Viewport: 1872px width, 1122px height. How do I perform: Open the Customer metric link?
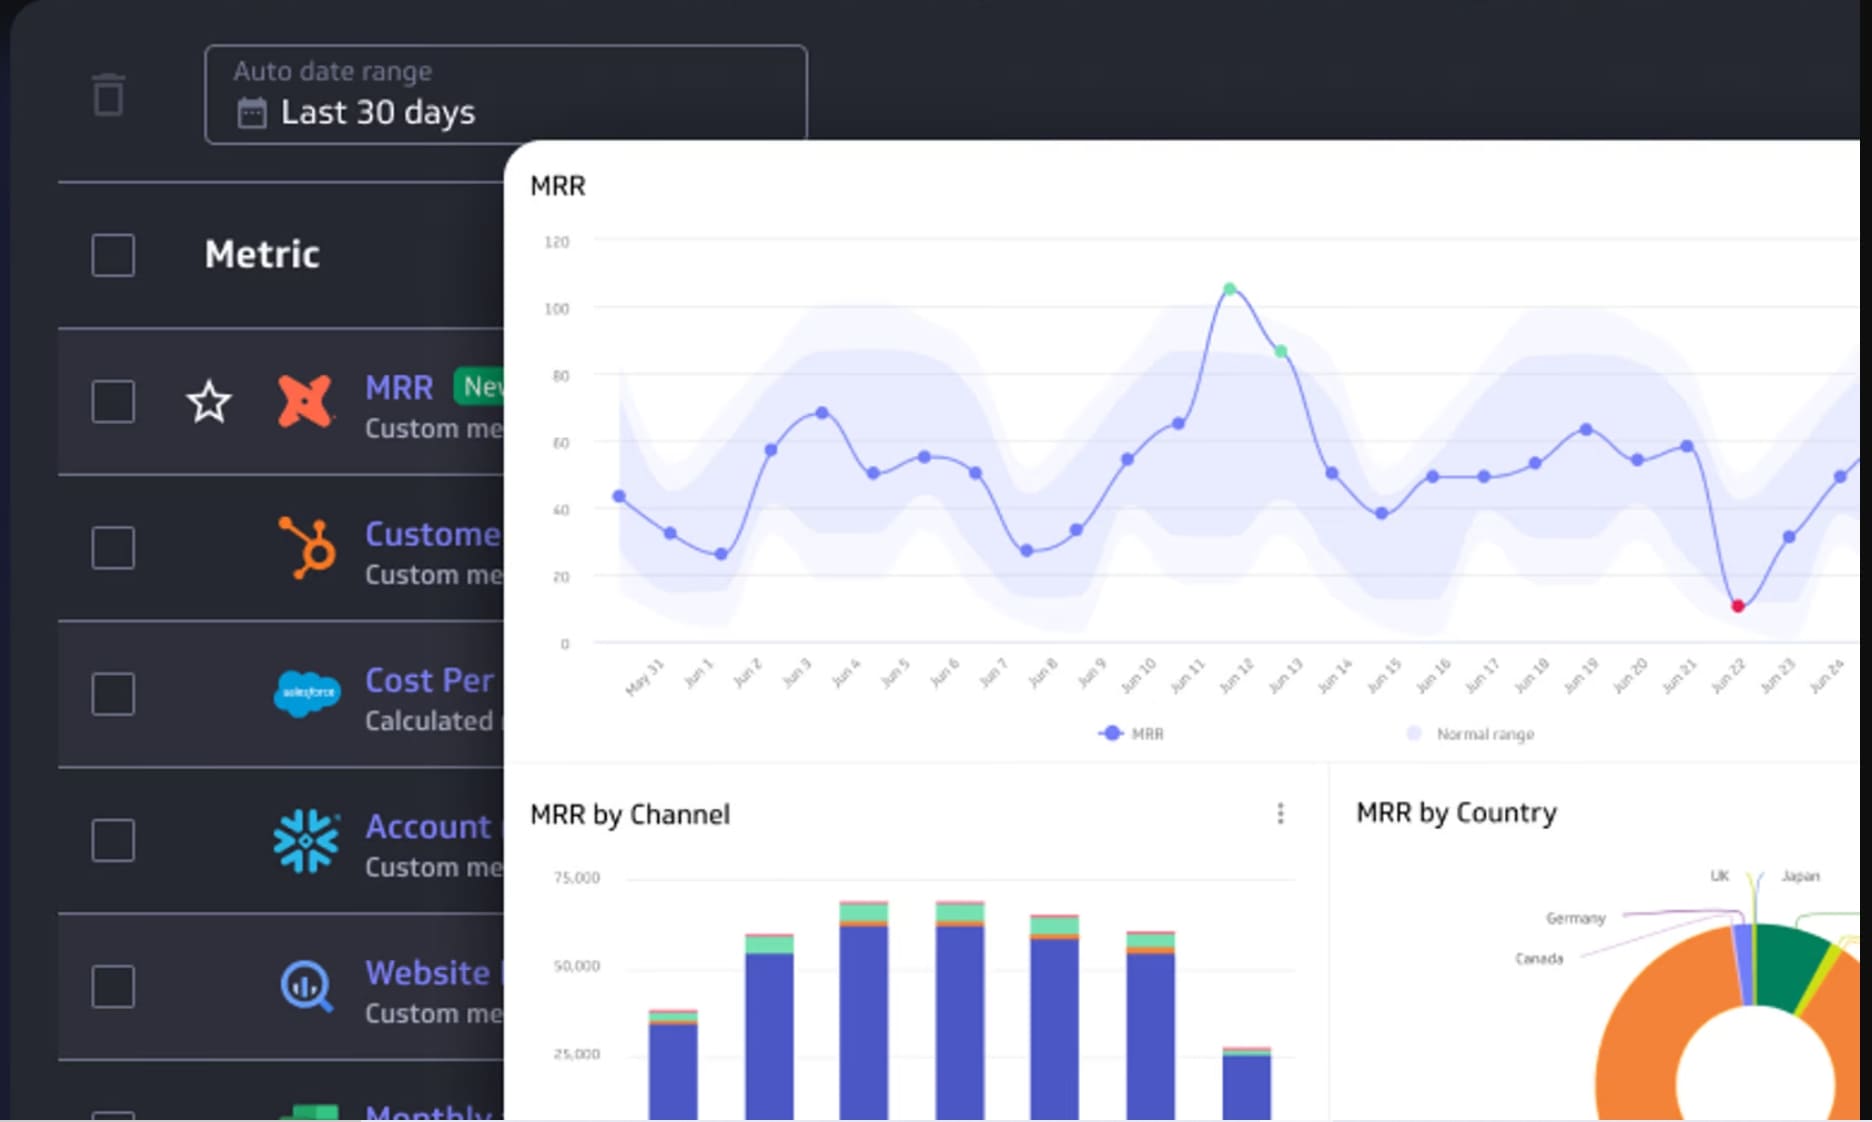(x=433, y=534)
